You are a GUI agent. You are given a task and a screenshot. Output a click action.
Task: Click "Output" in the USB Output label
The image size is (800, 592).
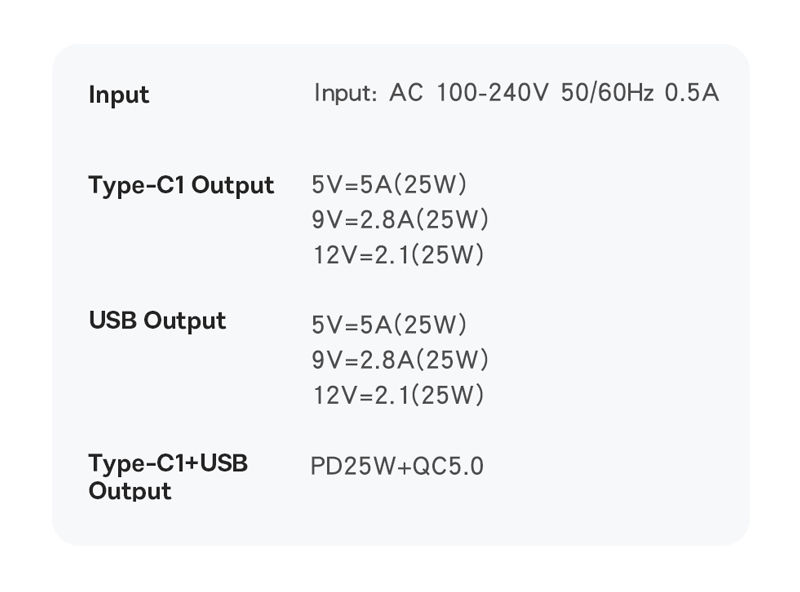tap(185, 321)
